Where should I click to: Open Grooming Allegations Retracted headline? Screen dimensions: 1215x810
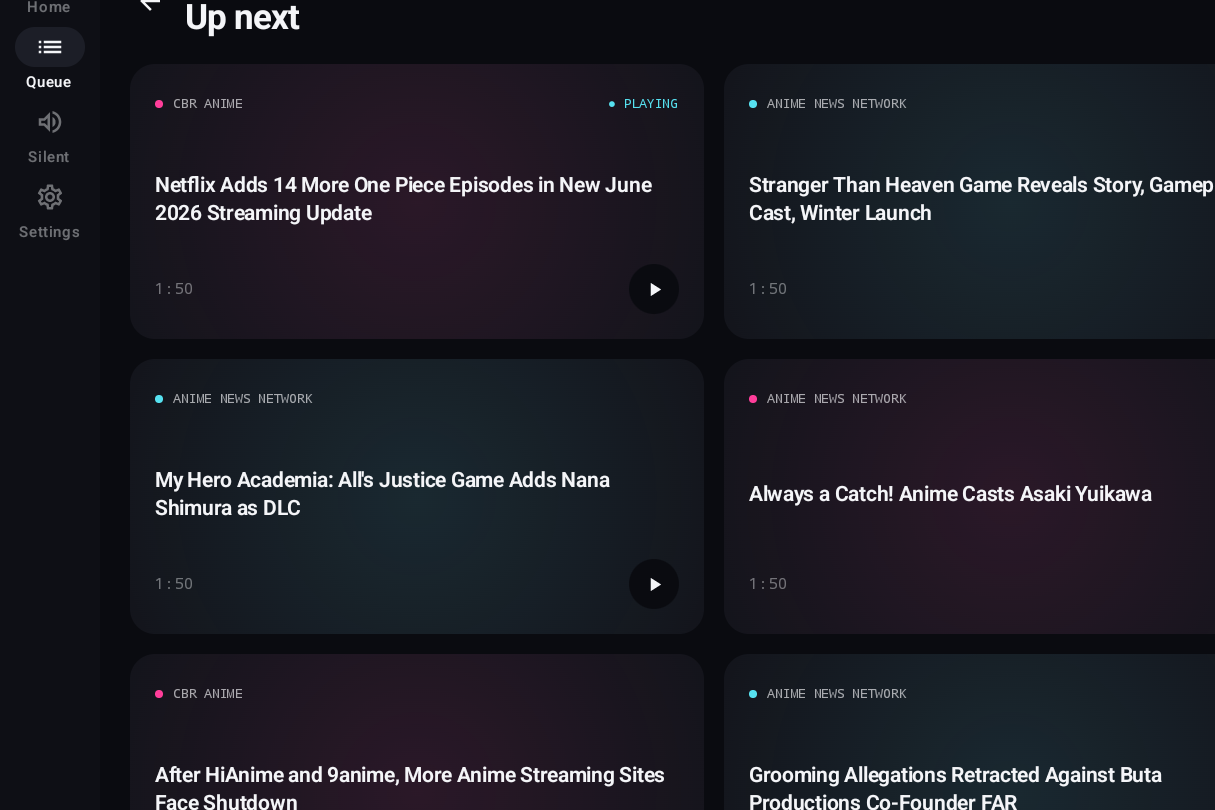pos(955,788)
